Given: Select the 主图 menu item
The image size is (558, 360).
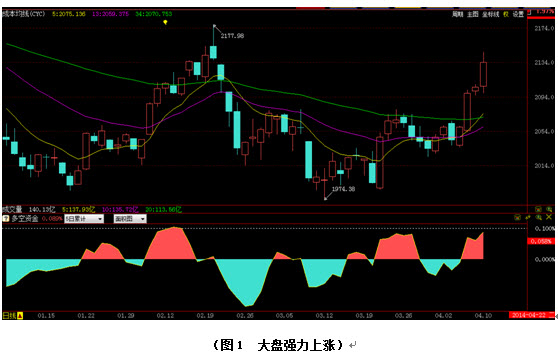Looking at the screenshot, I should click(473, 14).
